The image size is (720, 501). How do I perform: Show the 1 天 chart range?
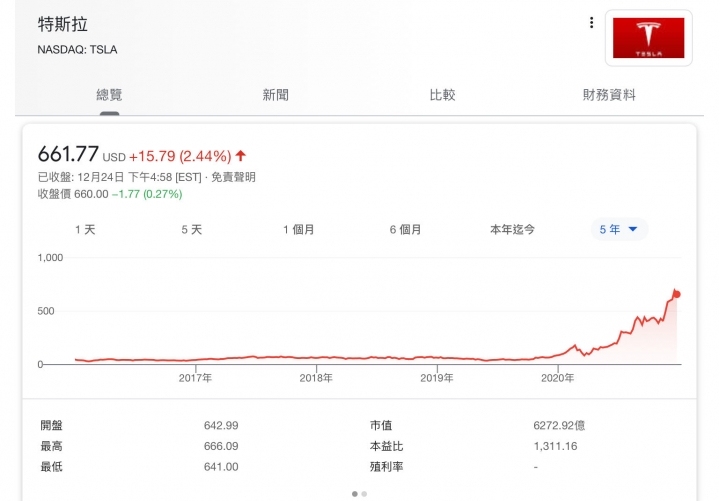(85, 230)
